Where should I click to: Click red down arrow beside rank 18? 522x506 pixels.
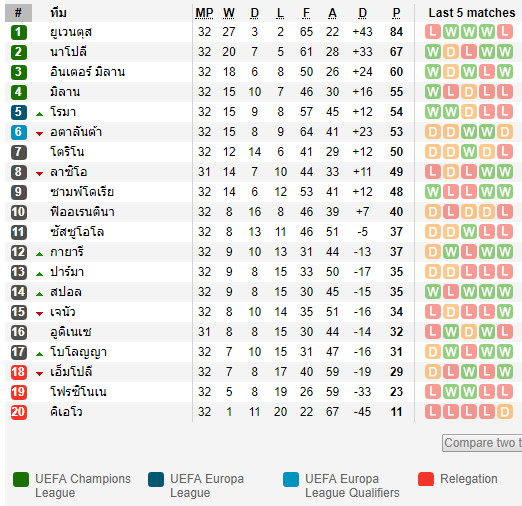(39, 374)
